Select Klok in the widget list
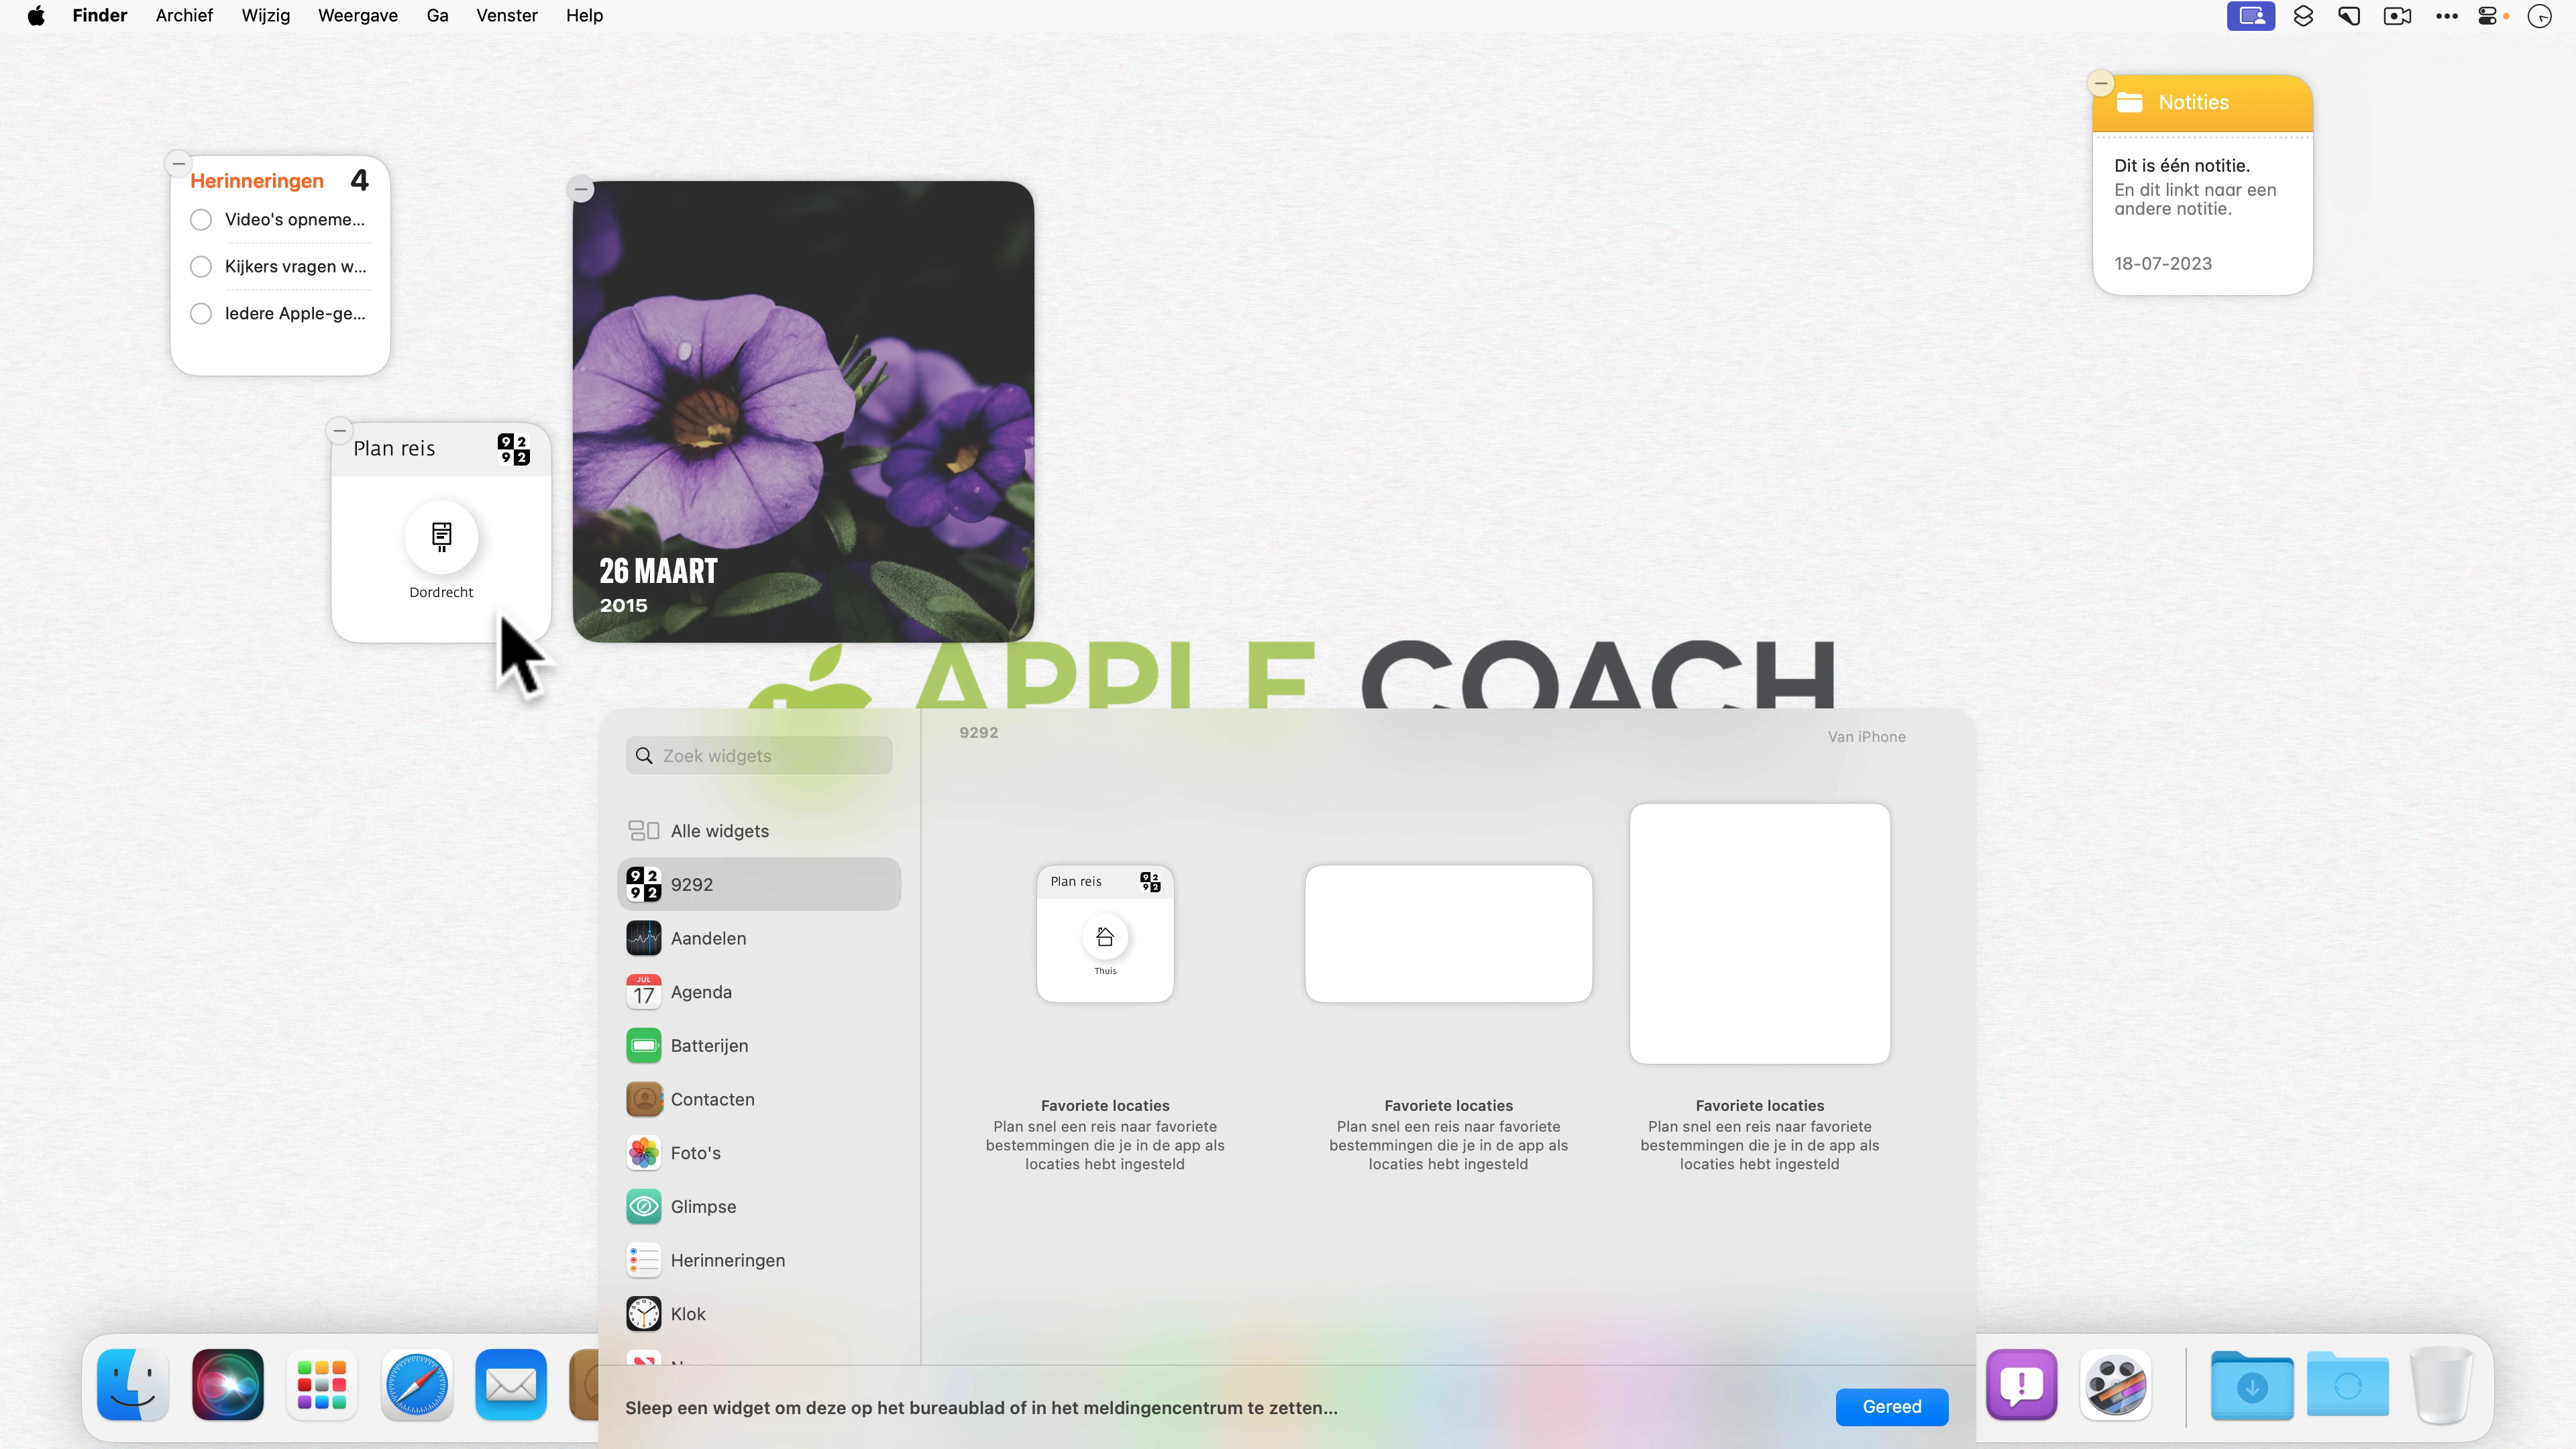This screenshot has width=2576, height=1449. tap(759, 1314)
